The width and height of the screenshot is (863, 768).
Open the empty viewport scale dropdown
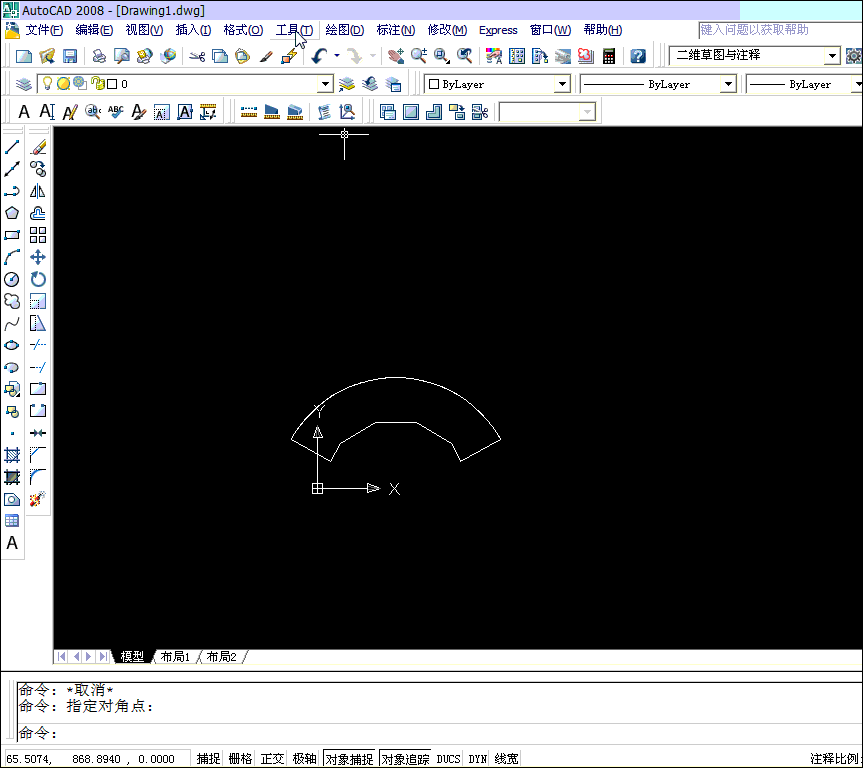(x=587, y=112)
